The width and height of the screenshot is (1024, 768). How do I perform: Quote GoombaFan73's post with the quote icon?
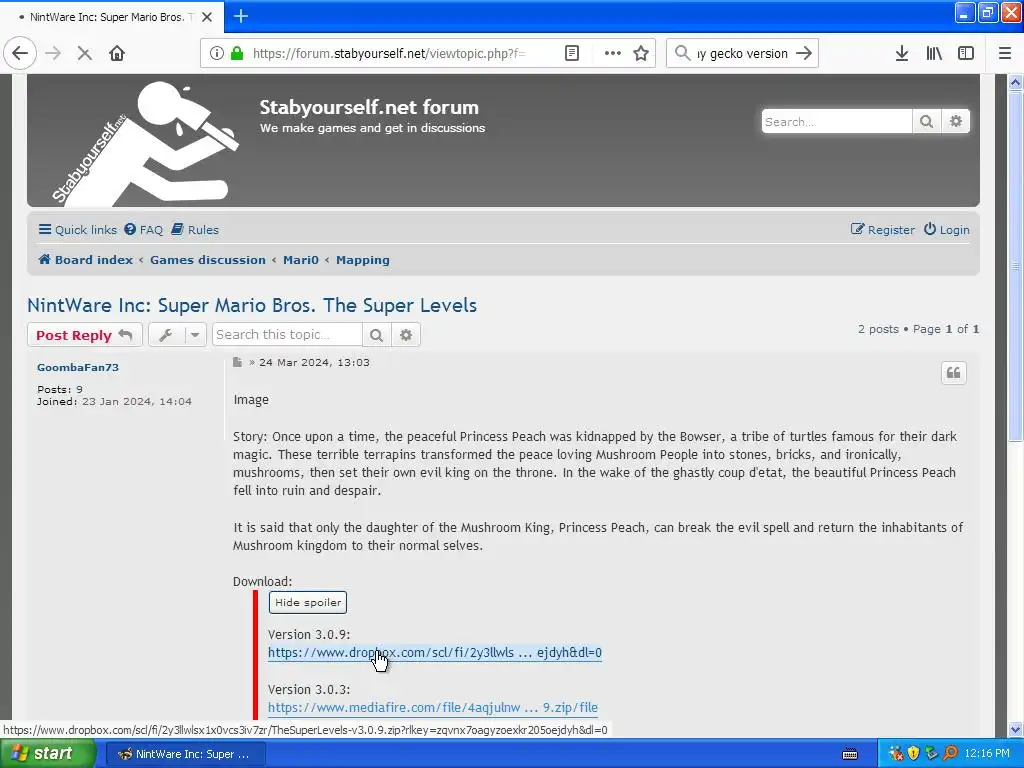[953, 373]
